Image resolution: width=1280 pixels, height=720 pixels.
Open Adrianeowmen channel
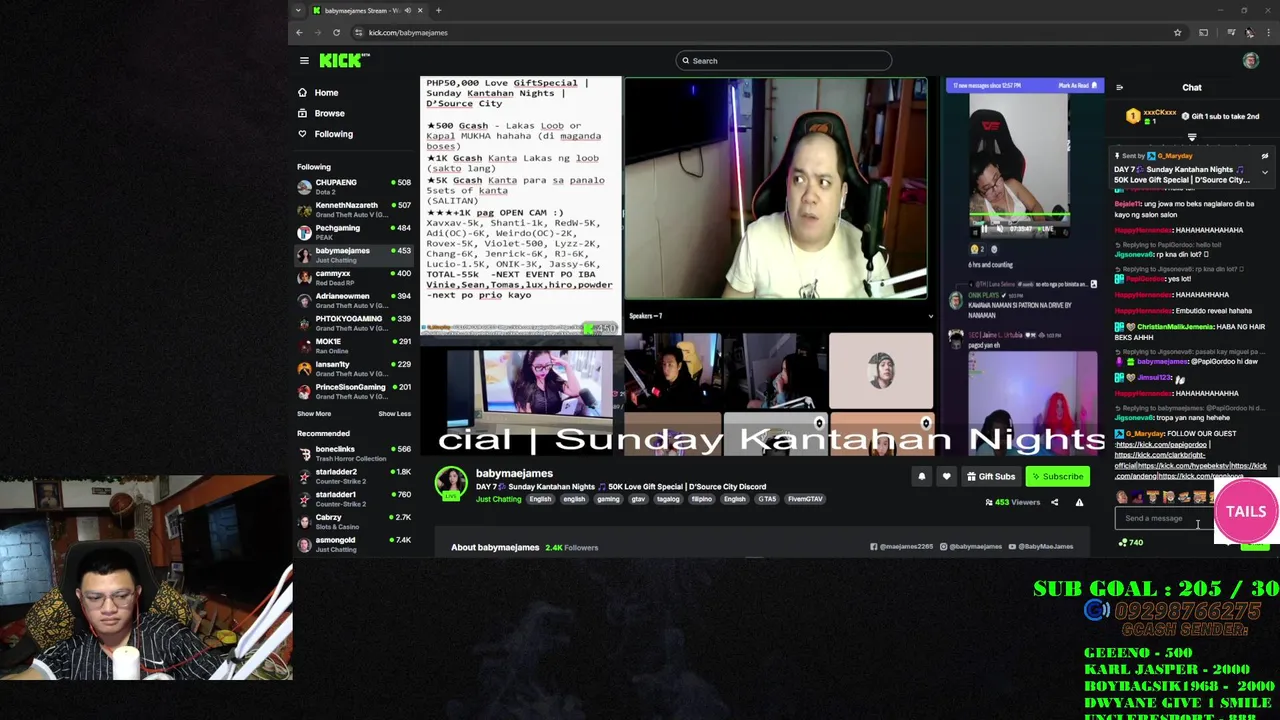[x=354, y=300]
